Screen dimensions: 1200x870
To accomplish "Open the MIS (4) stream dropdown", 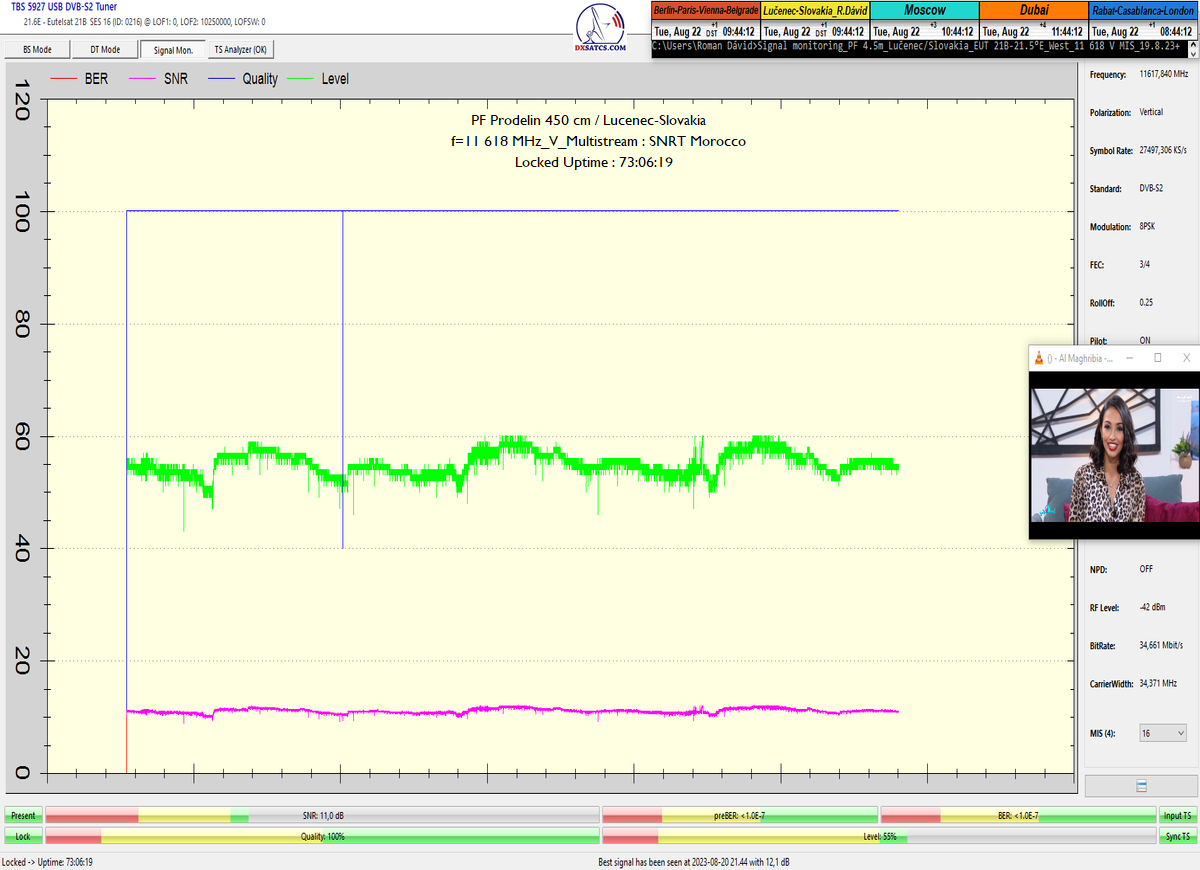I will [1162, 733].
